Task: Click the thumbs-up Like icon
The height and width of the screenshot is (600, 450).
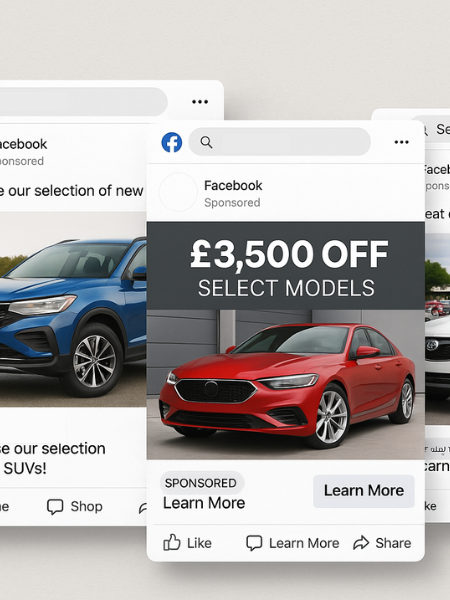Action: [172, 542]
